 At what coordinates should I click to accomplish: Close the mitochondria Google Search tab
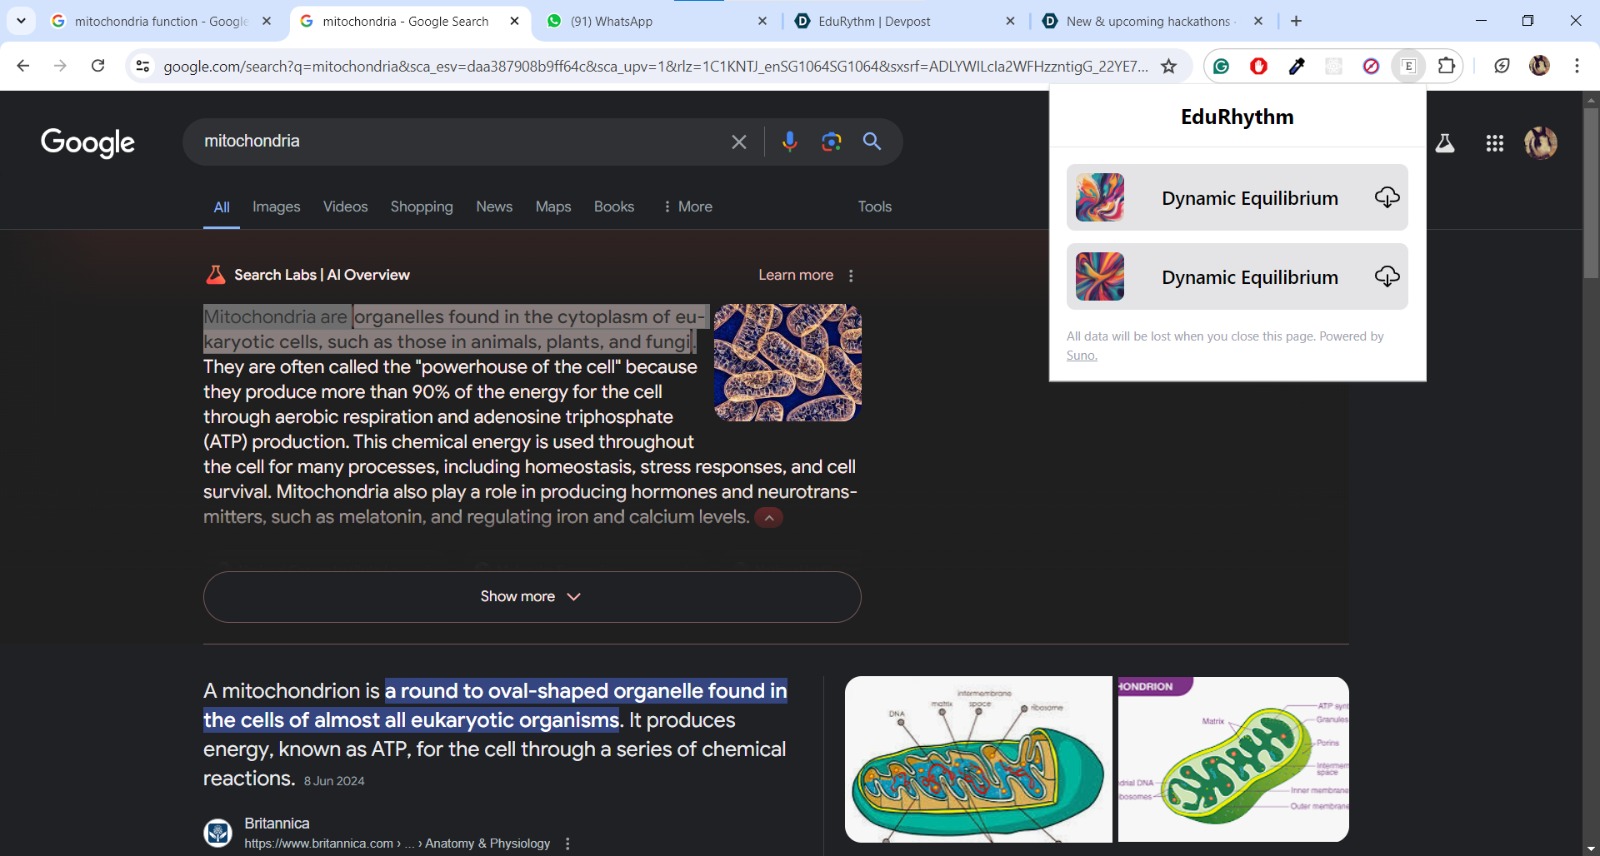pyautogui.click(x=514, y=21)
